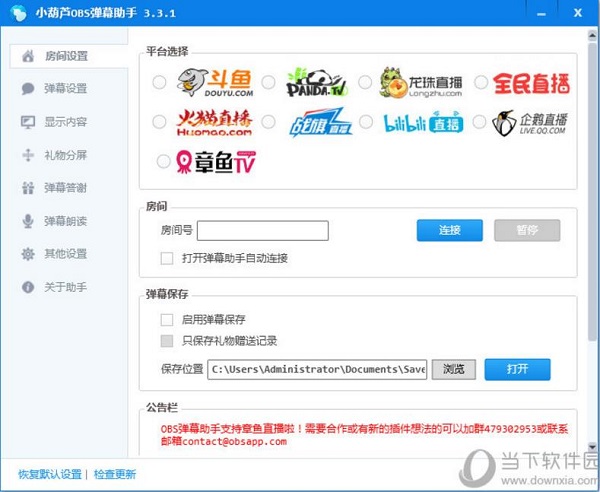Click the gift box thanks icon

(28, 188)
